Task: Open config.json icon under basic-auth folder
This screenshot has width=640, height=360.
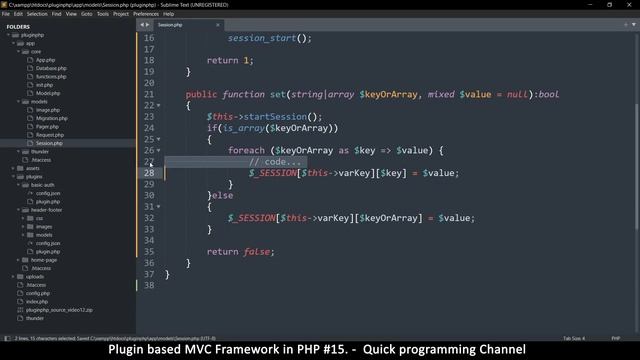Action: (x=30, y=193)
